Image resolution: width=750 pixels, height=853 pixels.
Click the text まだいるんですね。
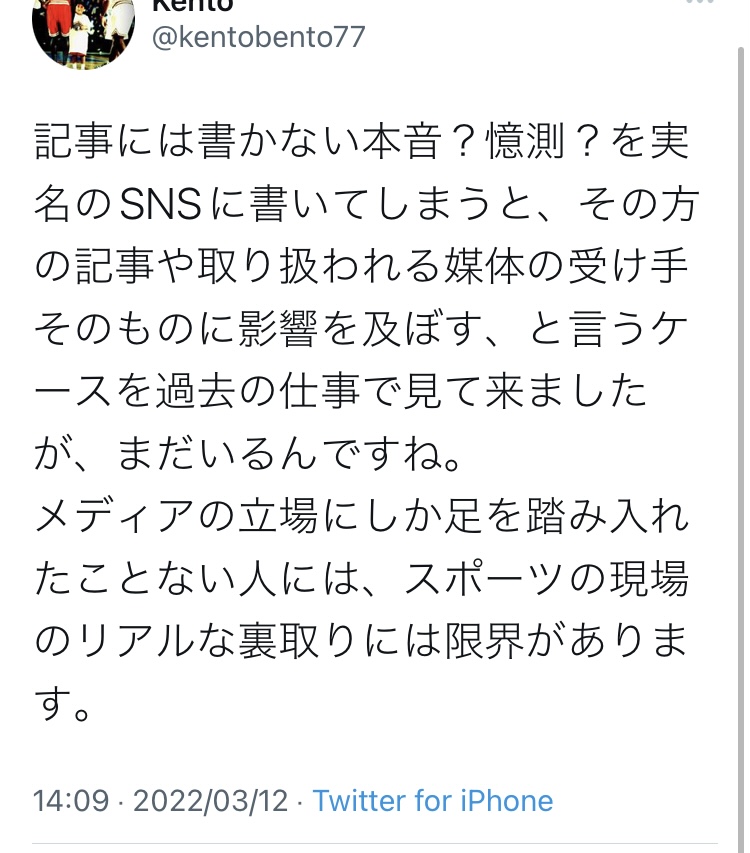[289, 455]
